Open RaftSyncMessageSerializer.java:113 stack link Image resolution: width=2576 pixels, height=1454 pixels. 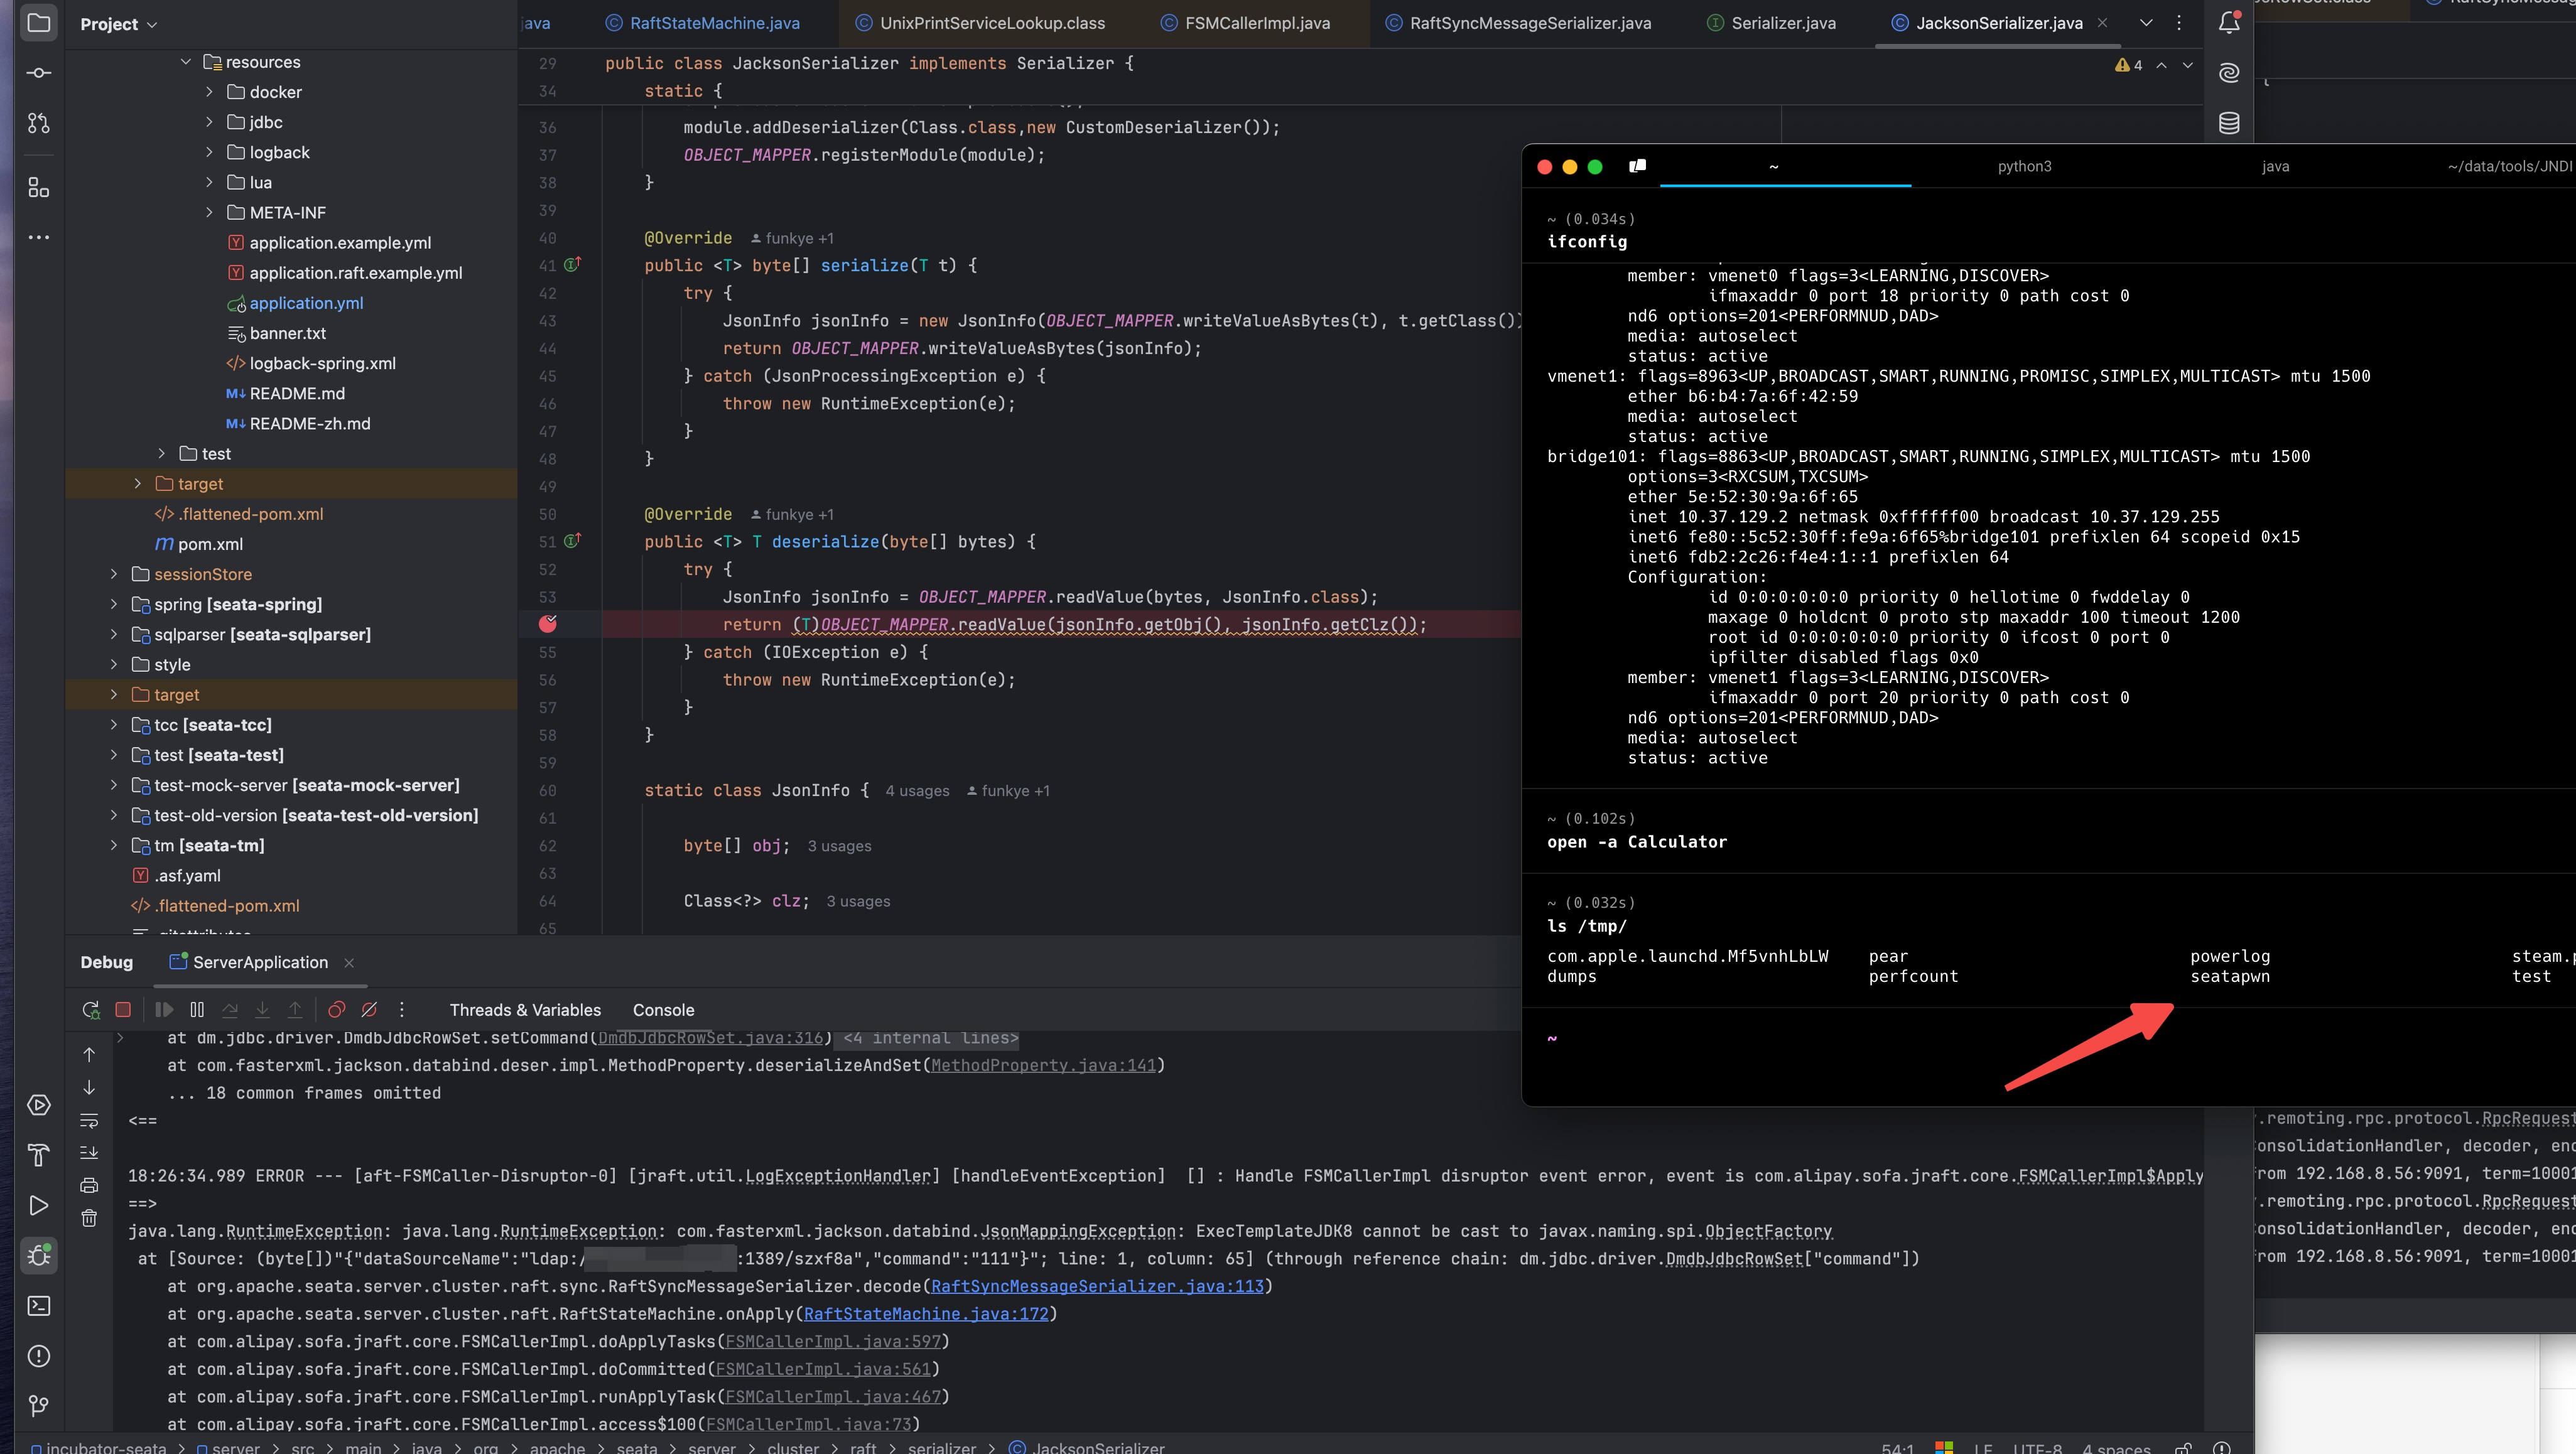click(1097, 1286)
